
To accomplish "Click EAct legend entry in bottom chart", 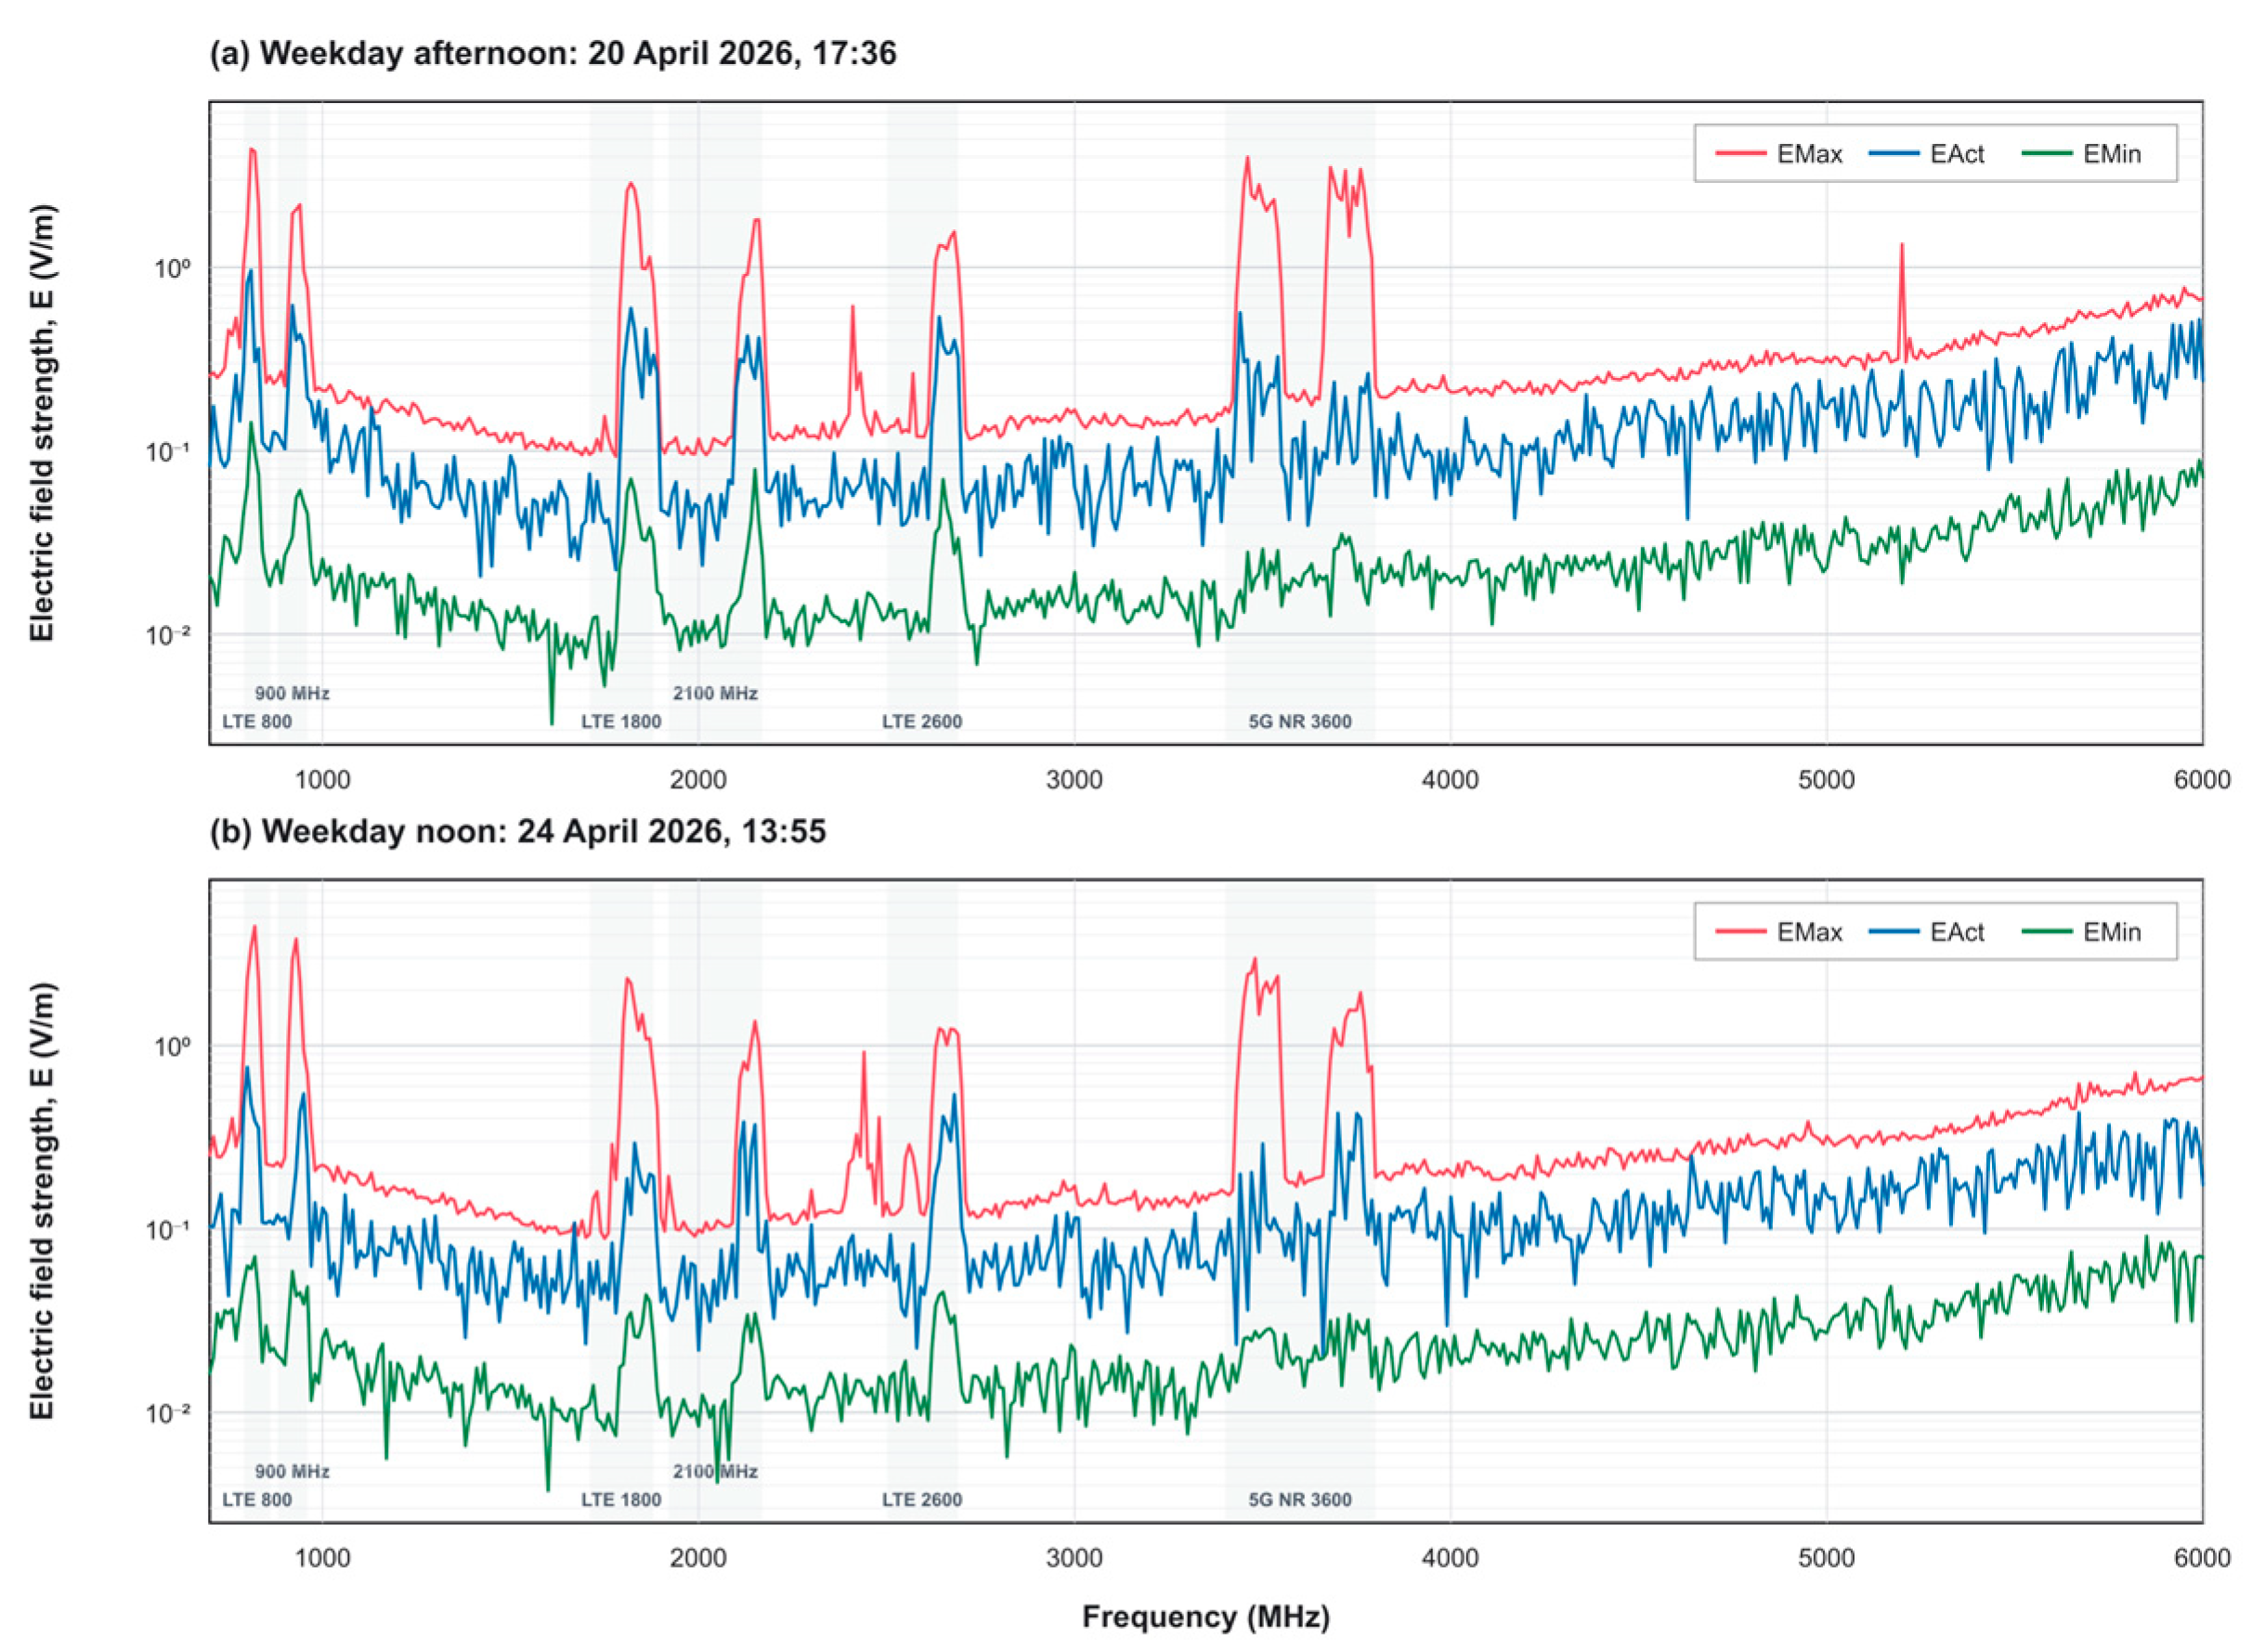I will (x=1927, y=932).
